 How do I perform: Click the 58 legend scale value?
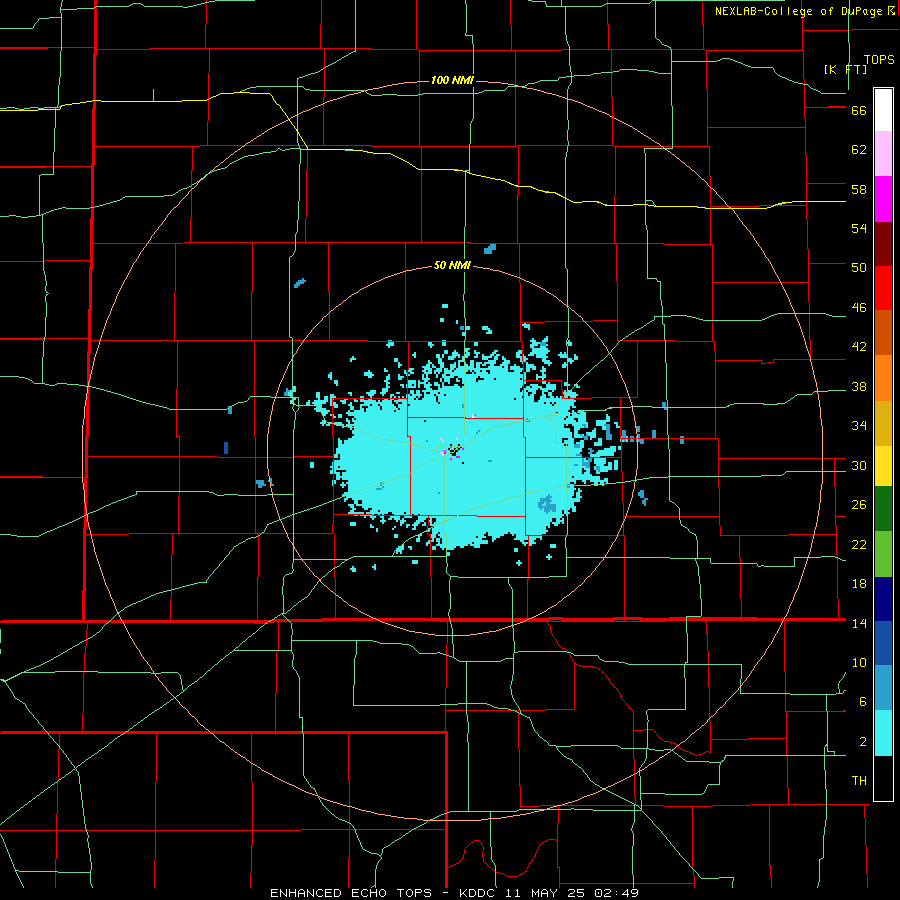(x=859, y=189)
